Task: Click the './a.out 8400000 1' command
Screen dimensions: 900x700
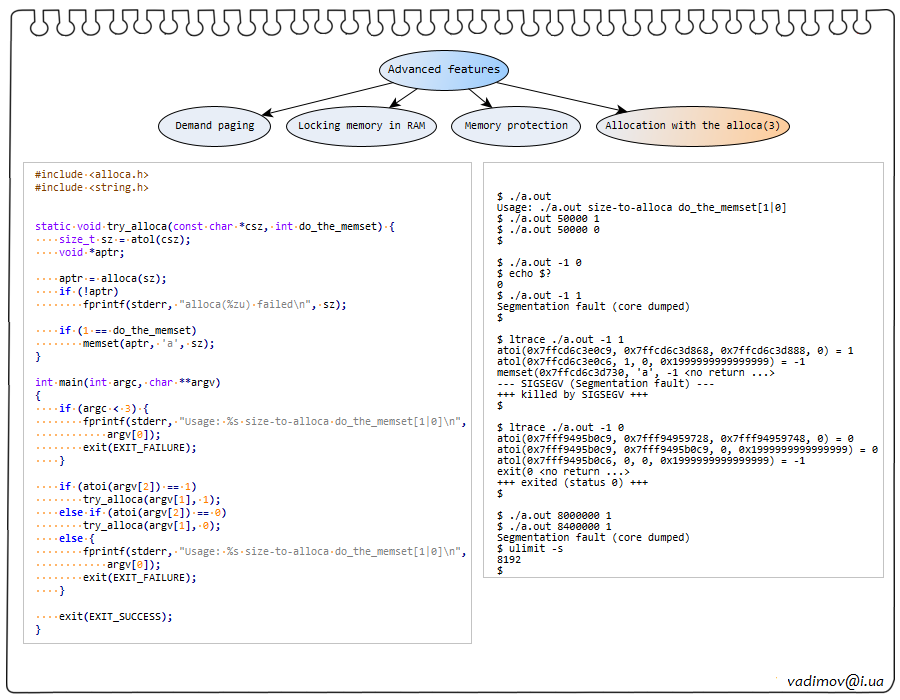Action: pyautogui.click(x=555, y=526)
